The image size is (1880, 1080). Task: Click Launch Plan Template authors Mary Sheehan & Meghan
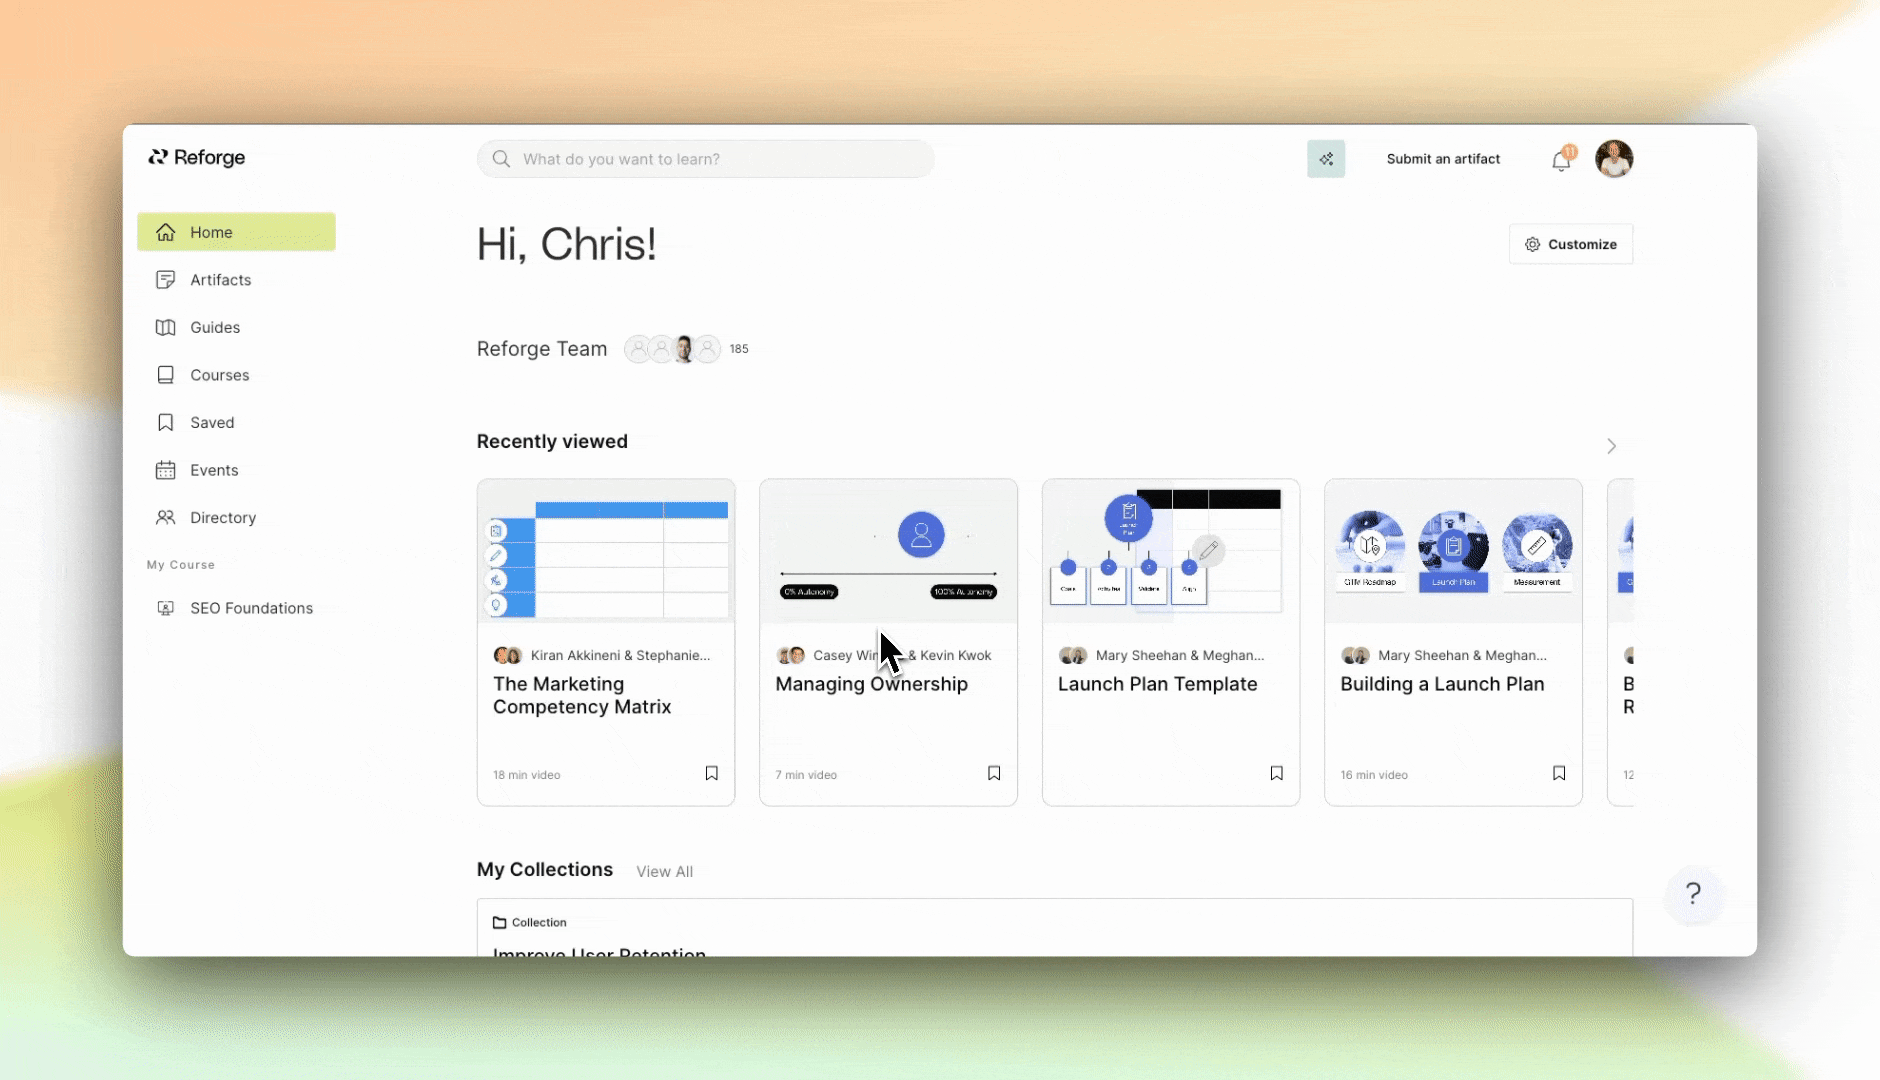(x=1180, y=655)
